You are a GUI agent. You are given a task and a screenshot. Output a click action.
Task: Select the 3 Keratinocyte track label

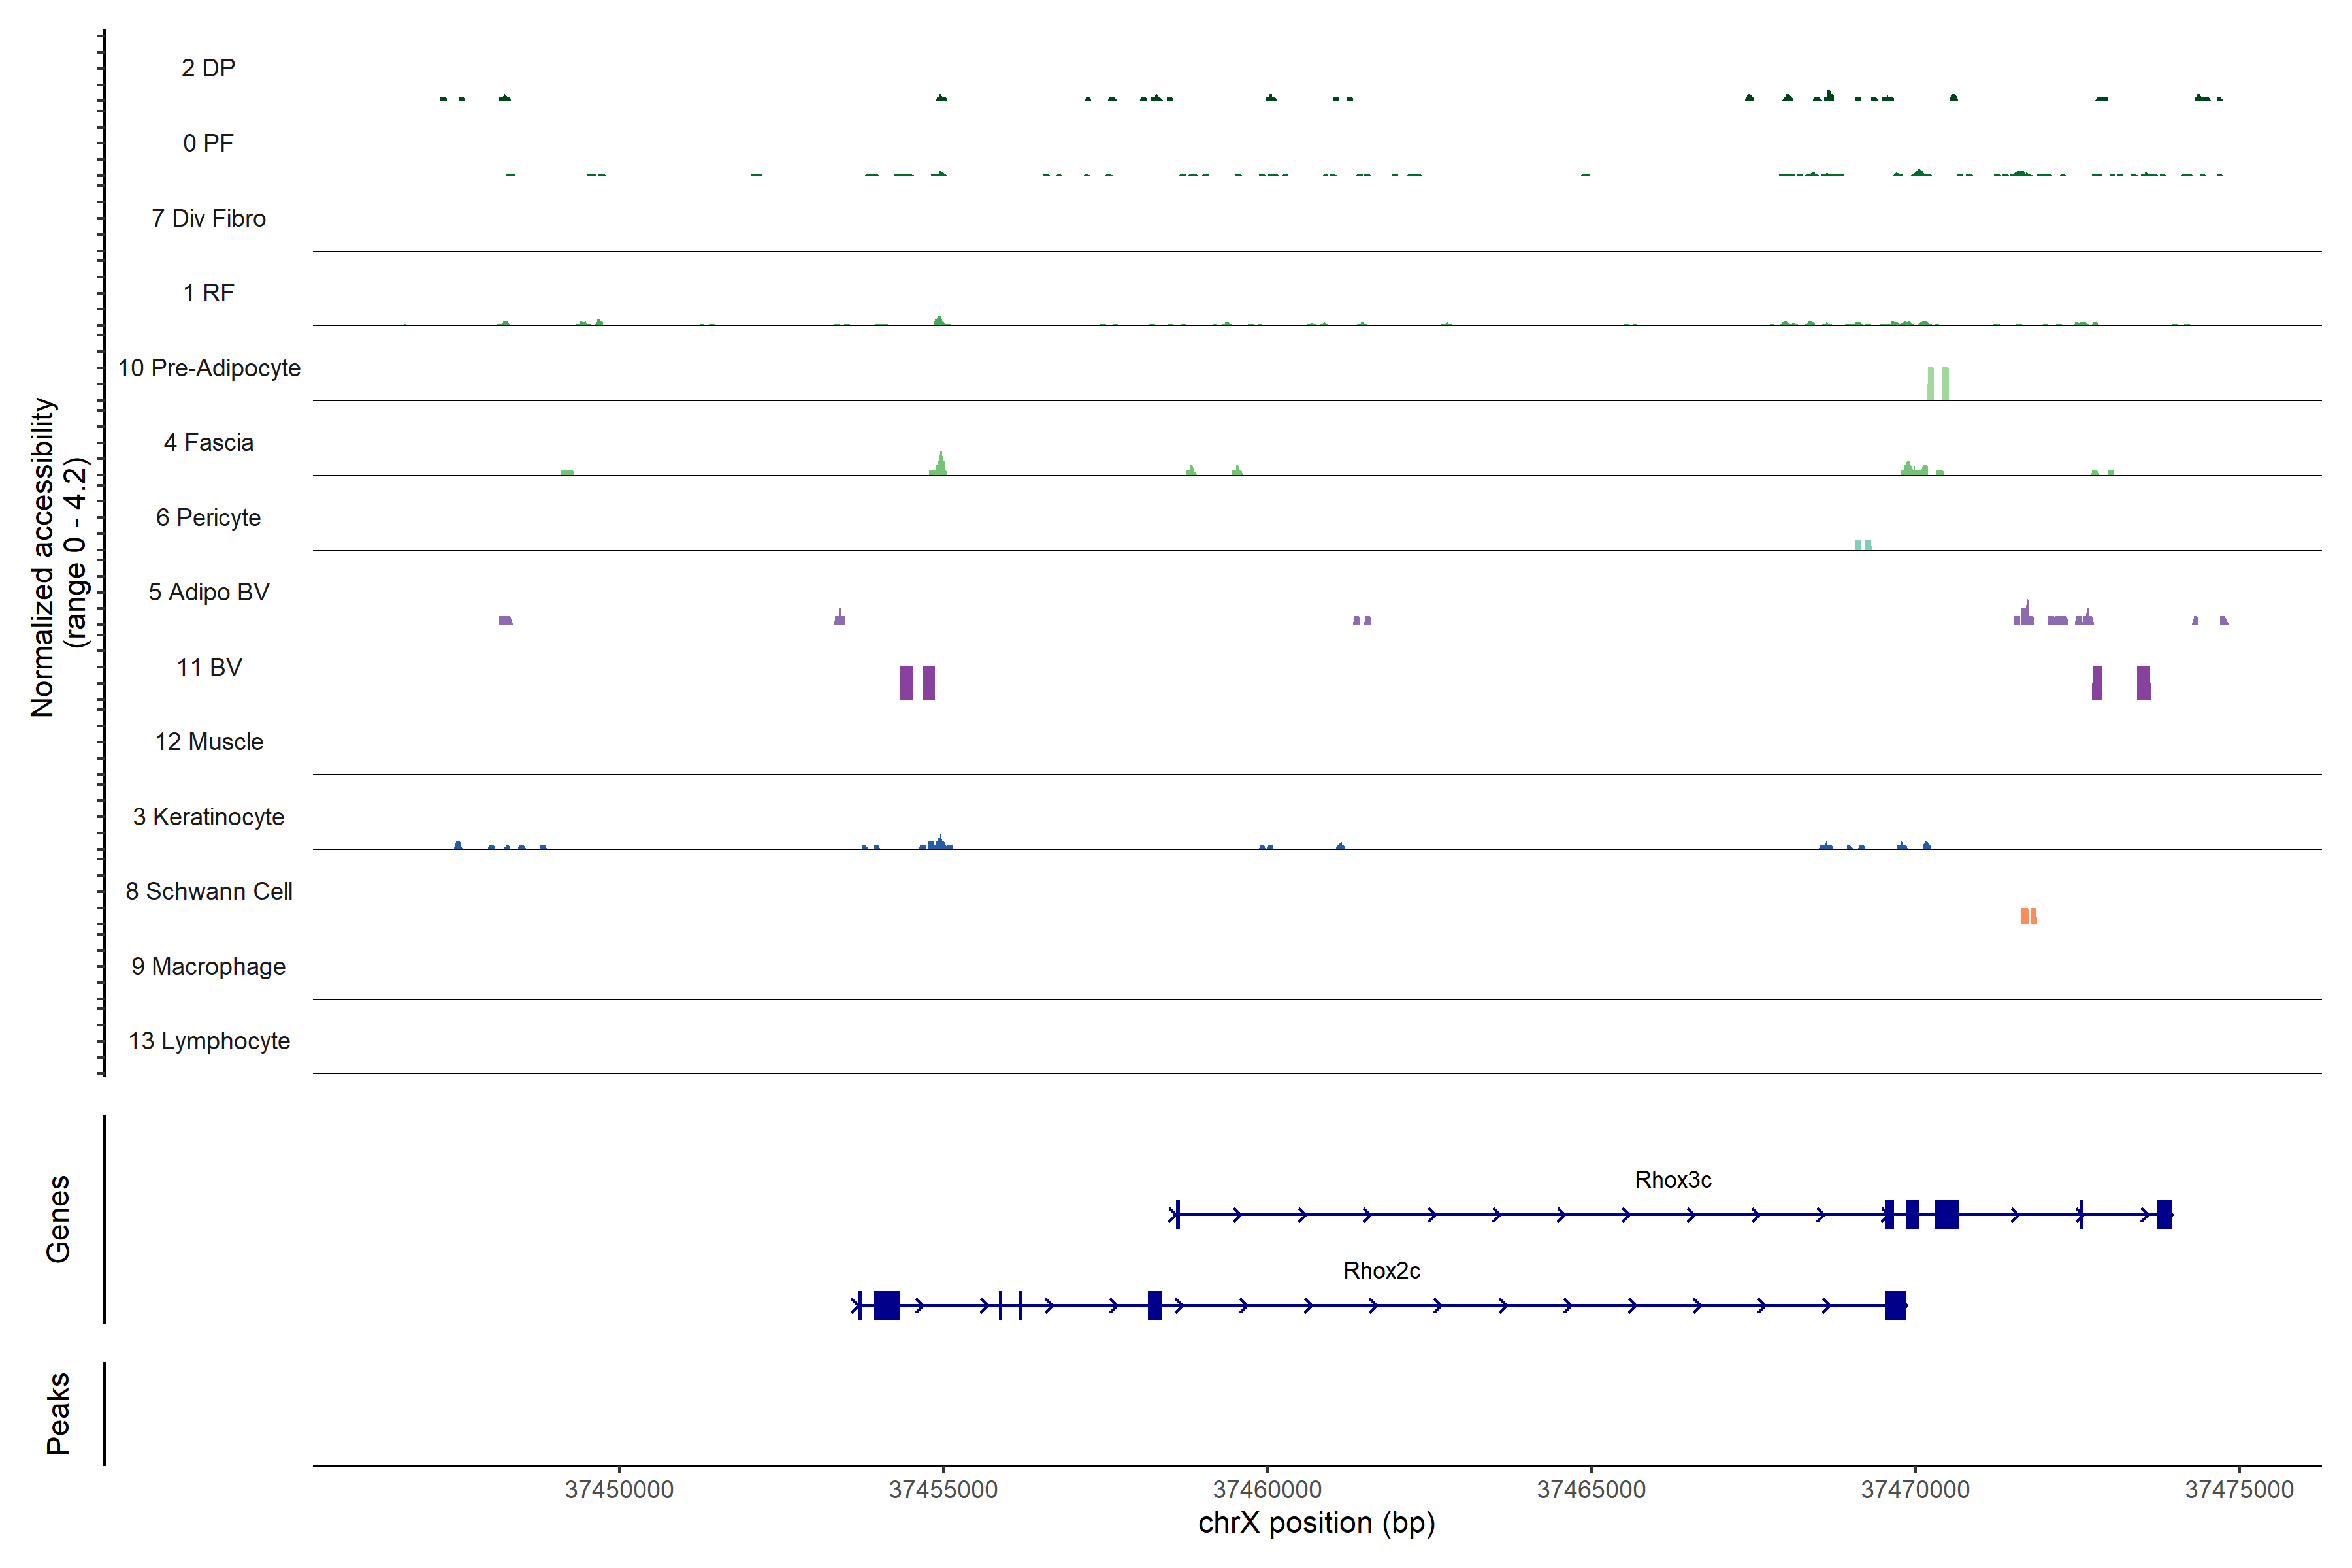coord(209,817)
